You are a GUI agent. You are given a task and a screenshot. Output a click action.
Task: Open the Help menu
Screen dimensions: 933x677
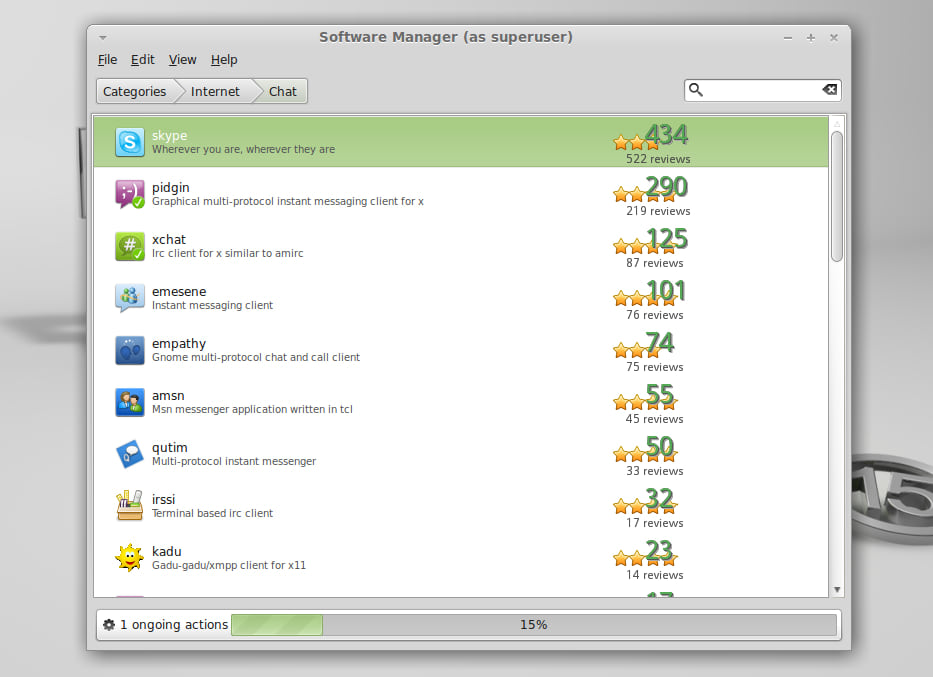[224, 59]
